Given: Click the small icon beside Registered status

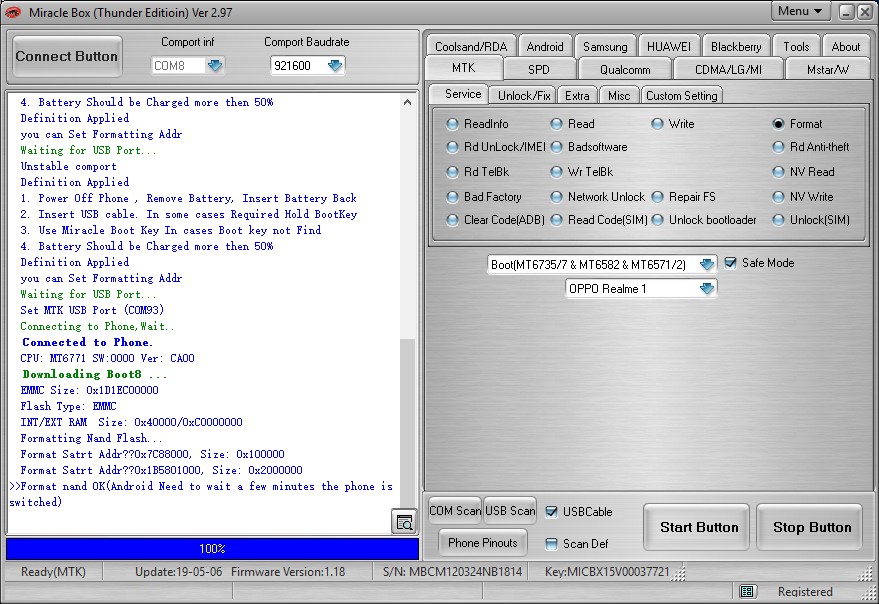Looking at the screenshot, I should coord(747,591).
